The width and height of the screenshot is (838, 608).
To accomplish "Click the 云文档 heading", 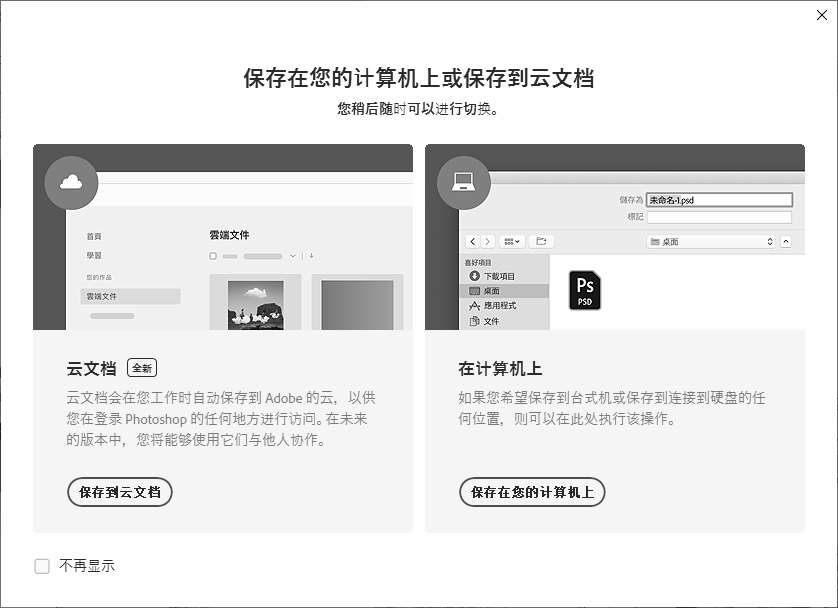I will pos(91,369).
